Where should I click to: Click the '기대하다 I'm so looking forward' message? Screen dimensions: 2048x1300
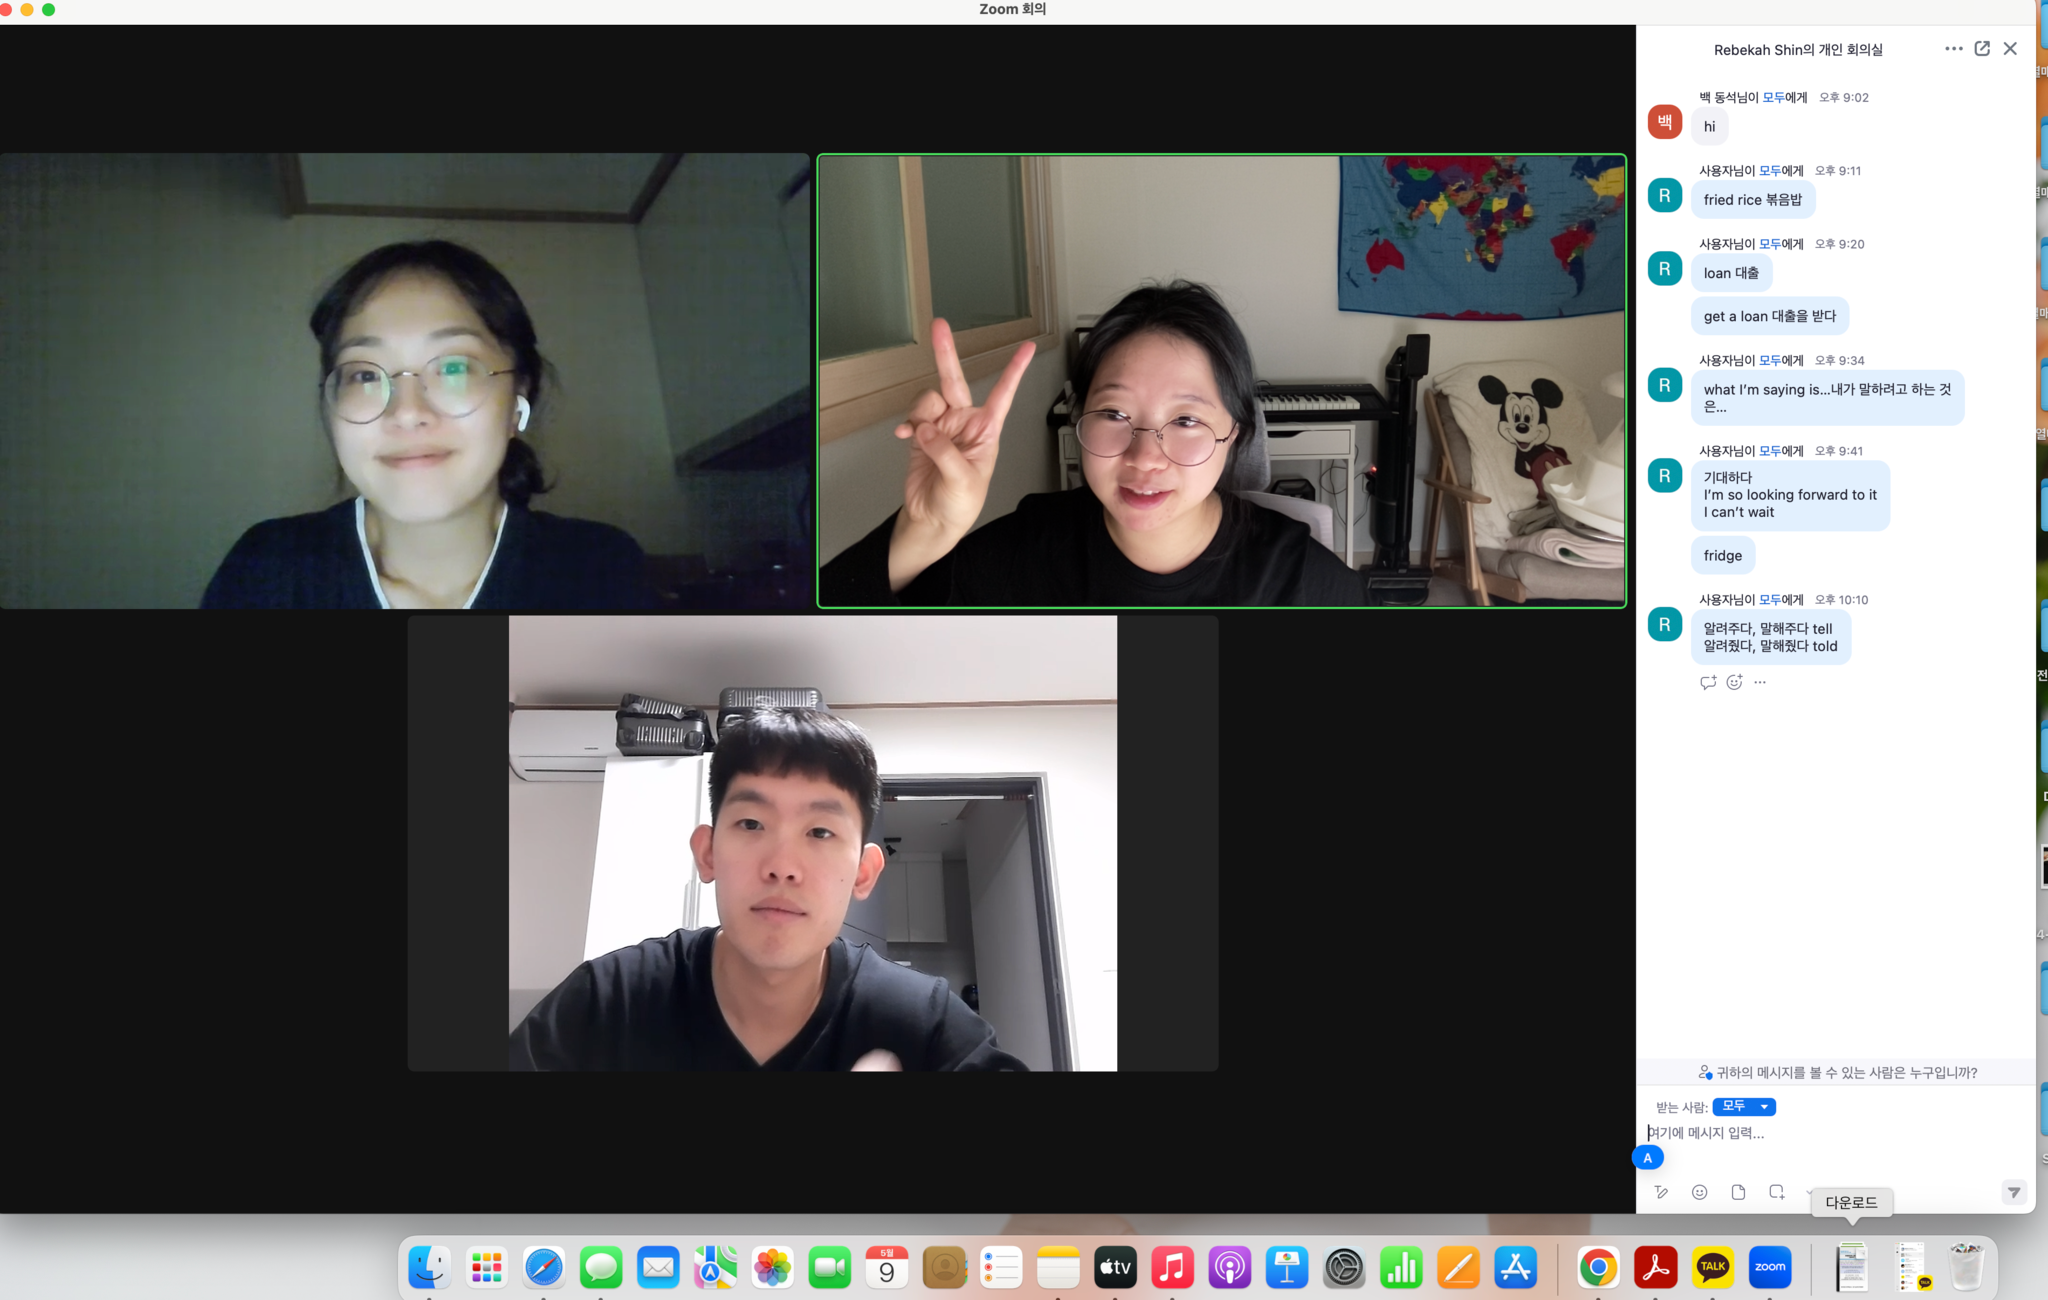(x=1790, y=495)
